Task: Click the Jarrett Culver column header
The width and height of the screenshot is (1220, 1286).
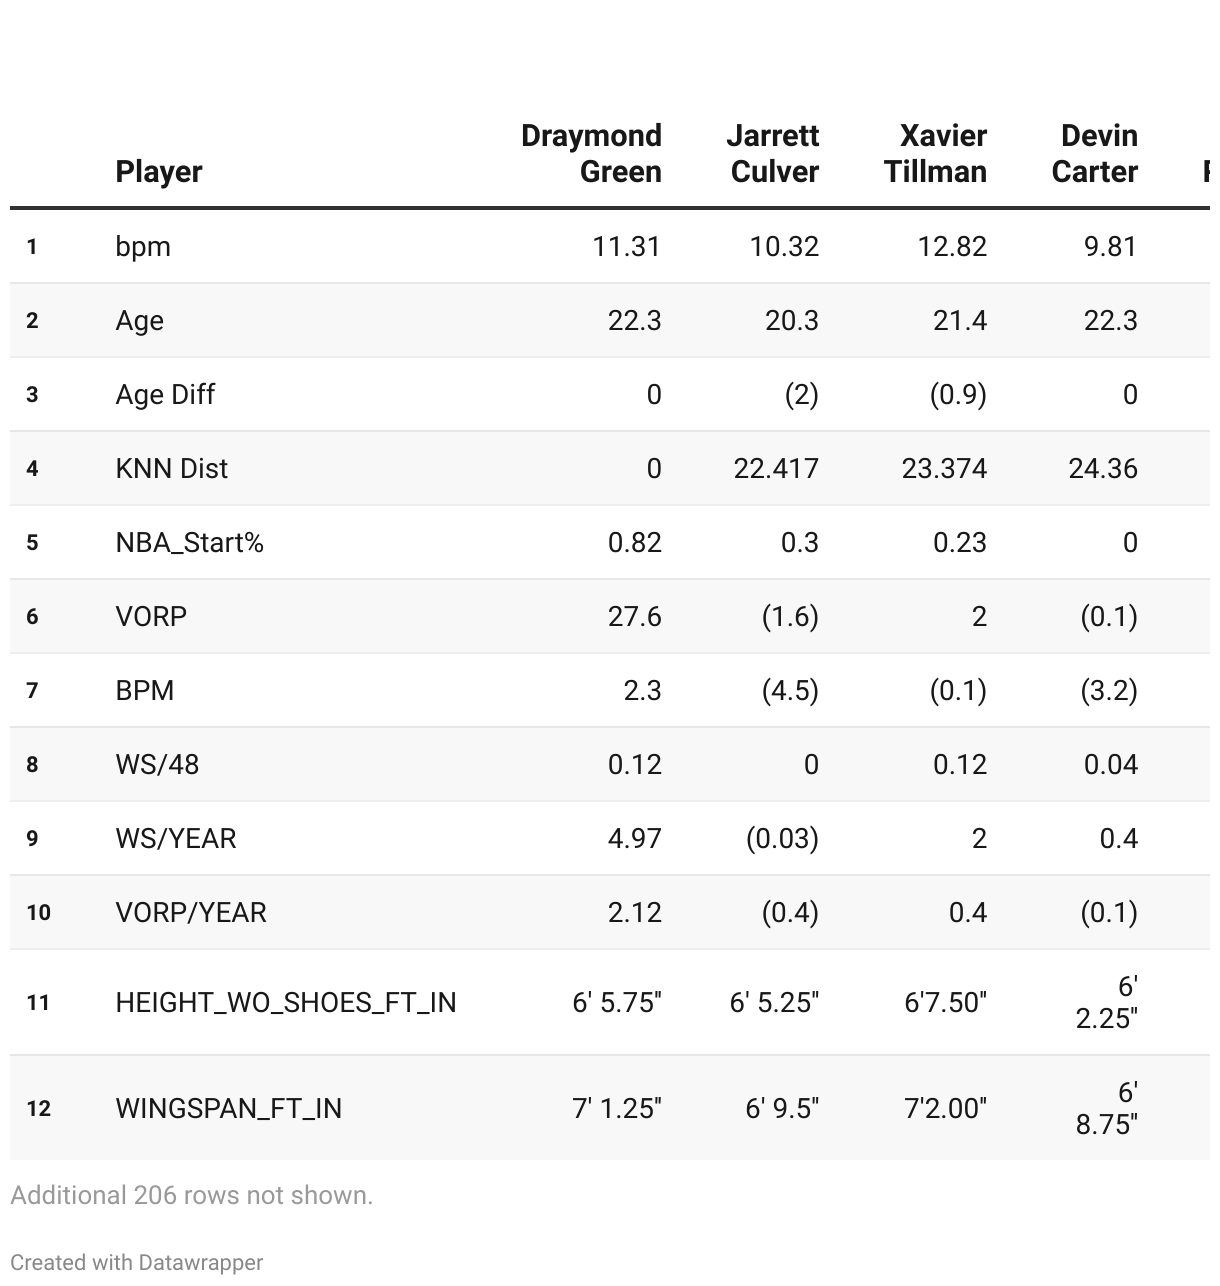Action: pos(773,153)
